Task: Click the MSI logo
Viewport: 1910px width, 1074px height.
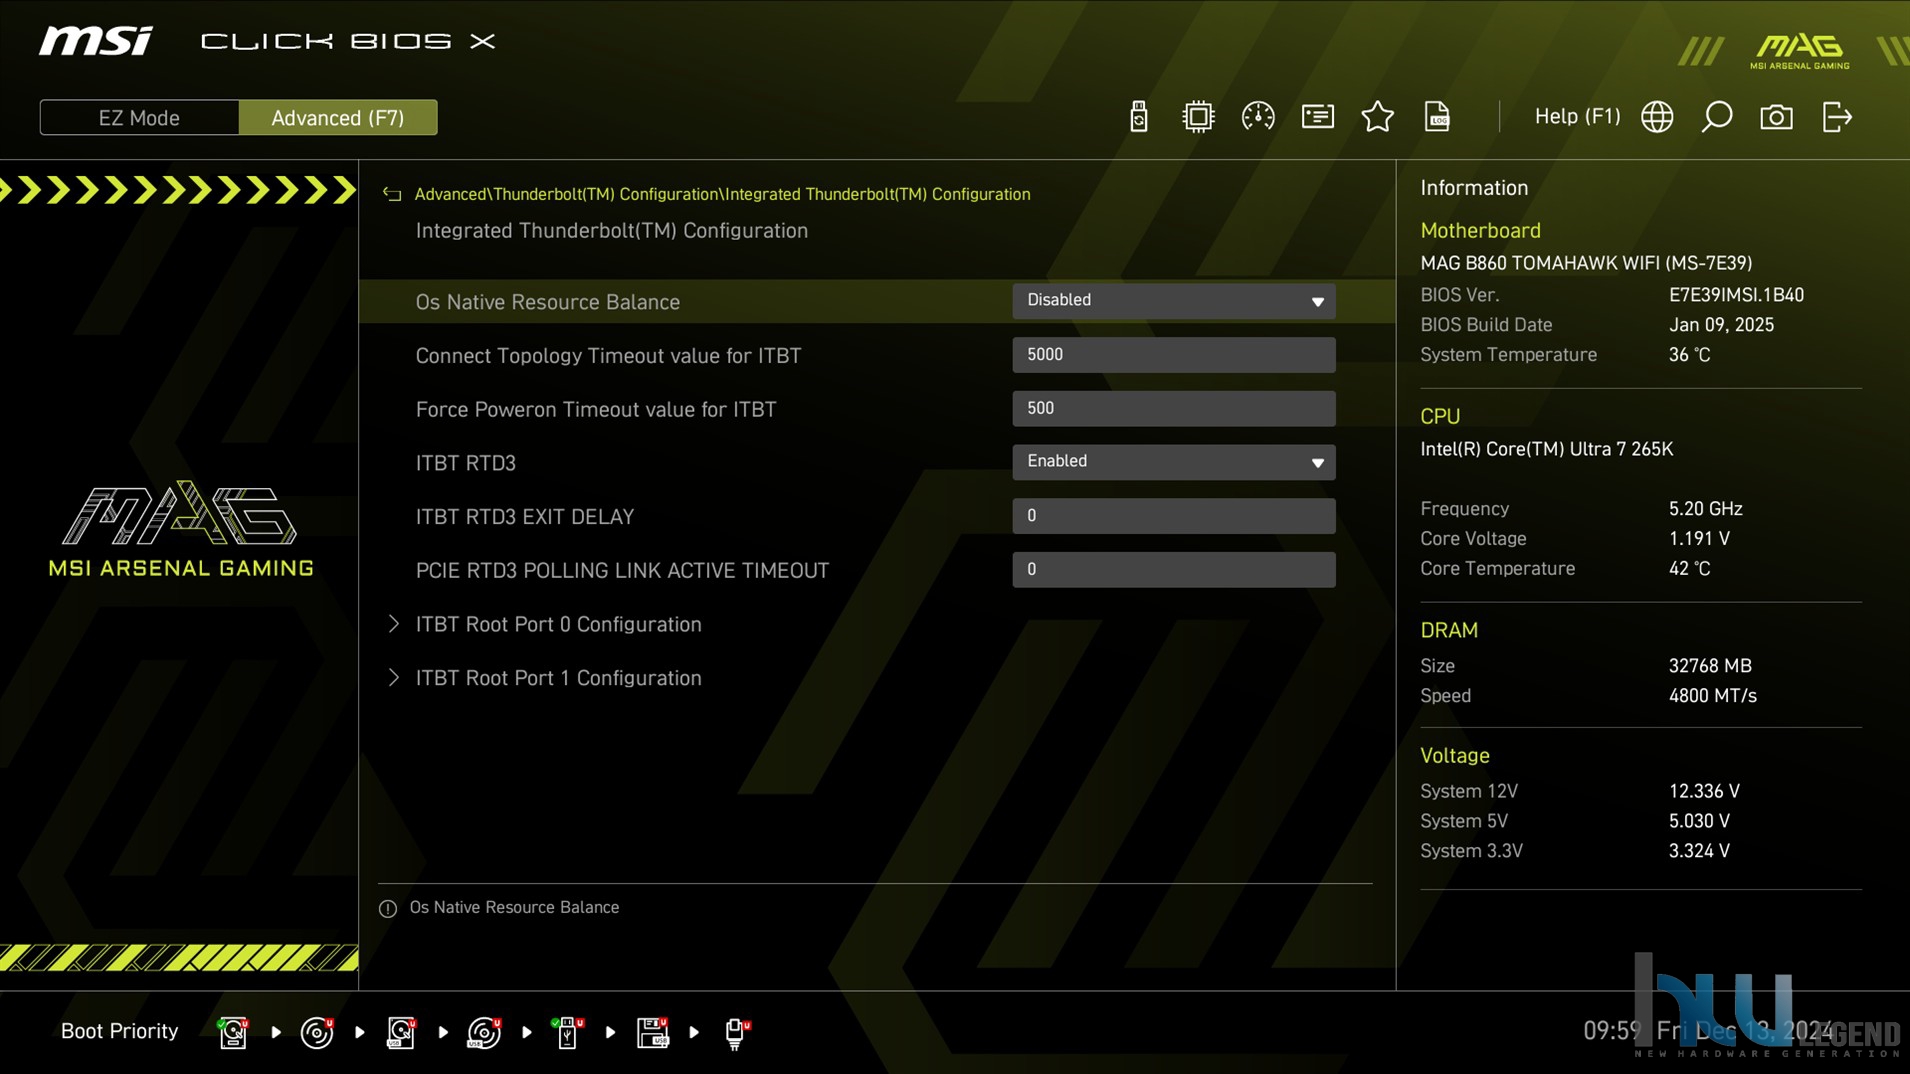Action: 96,41
